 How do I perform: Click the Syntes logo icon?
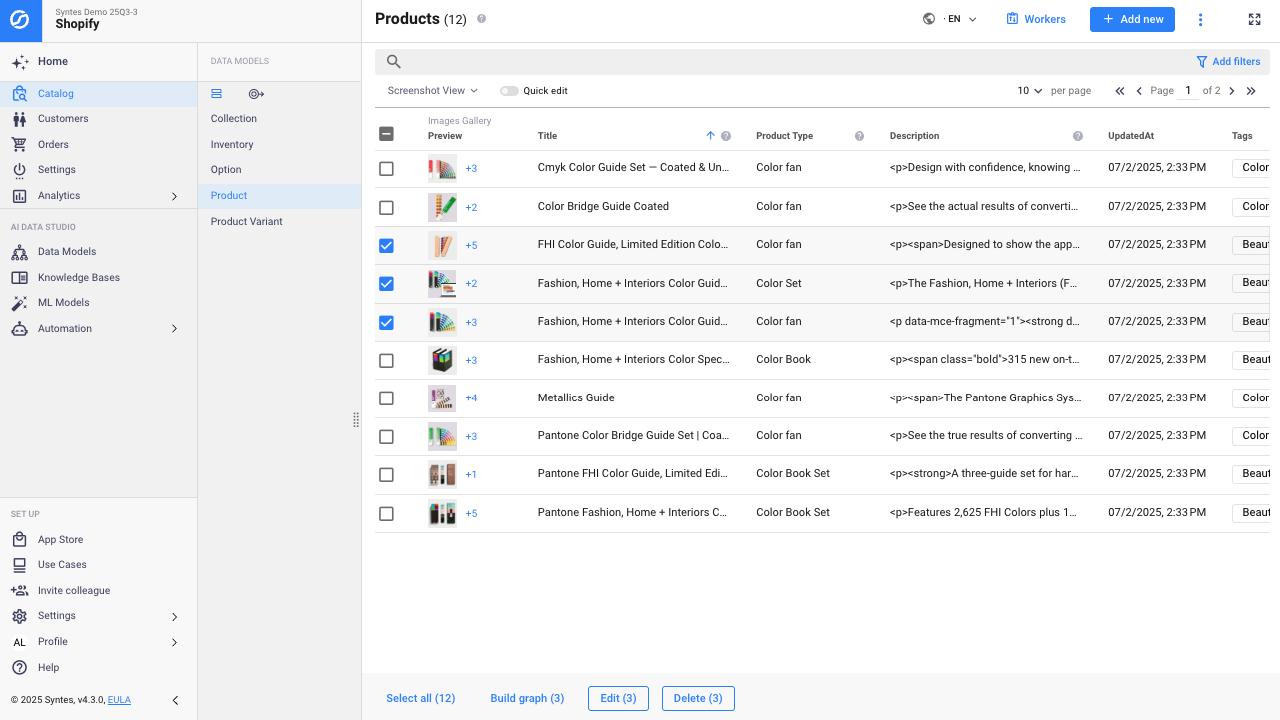click(20, 20)
